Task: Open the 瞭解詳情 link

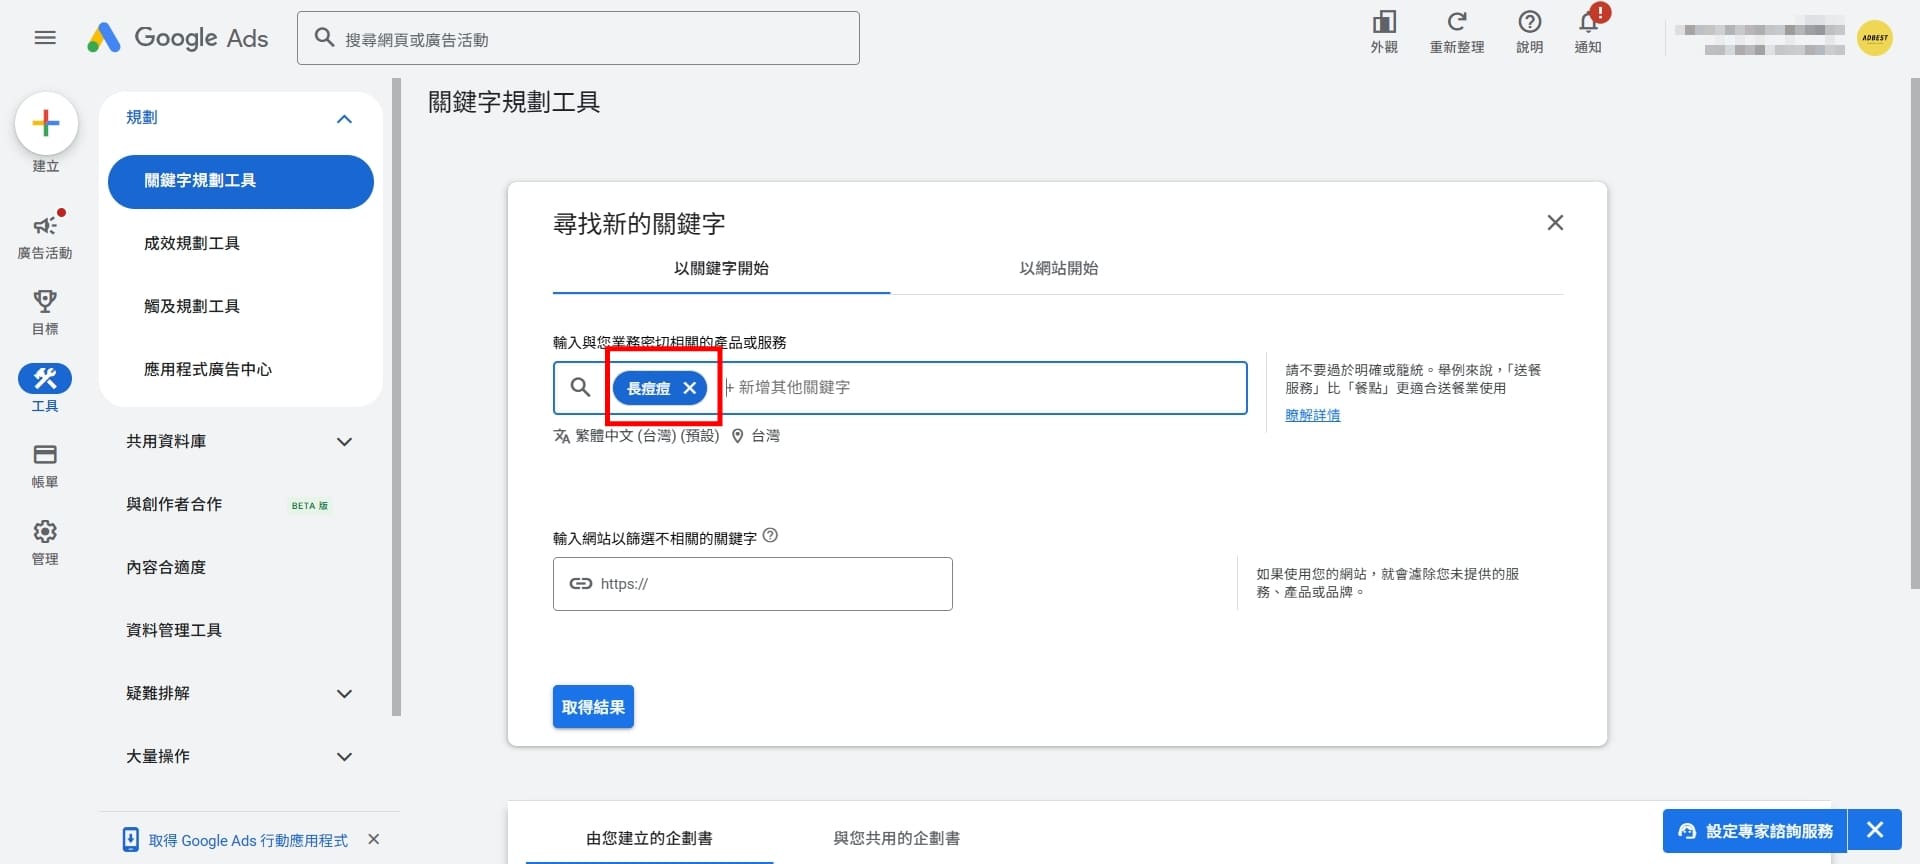Action: (x=1312, y=415)
